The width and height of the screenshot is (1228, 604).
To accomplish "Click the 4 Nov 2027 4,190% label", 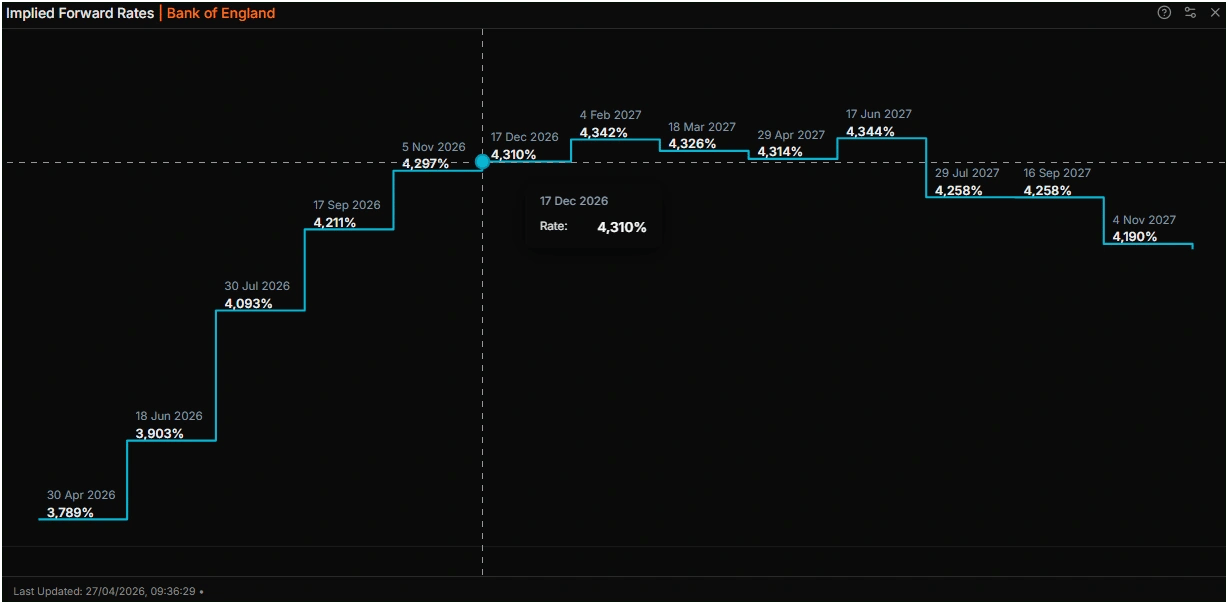I will (1135, 237).
